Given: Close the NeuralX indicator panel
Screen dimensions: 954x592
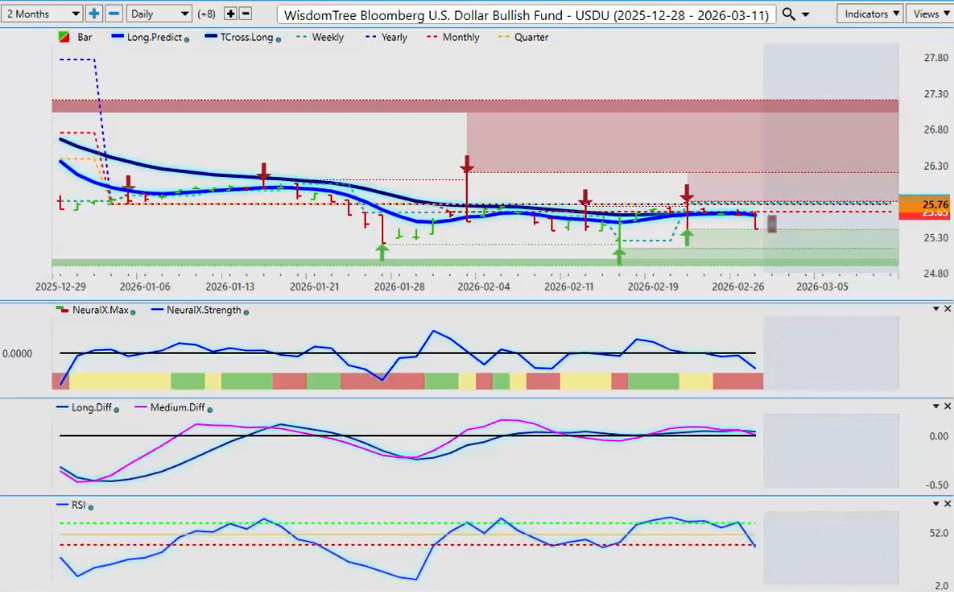Looking at the screenshot, I should (x=947, y=309).
